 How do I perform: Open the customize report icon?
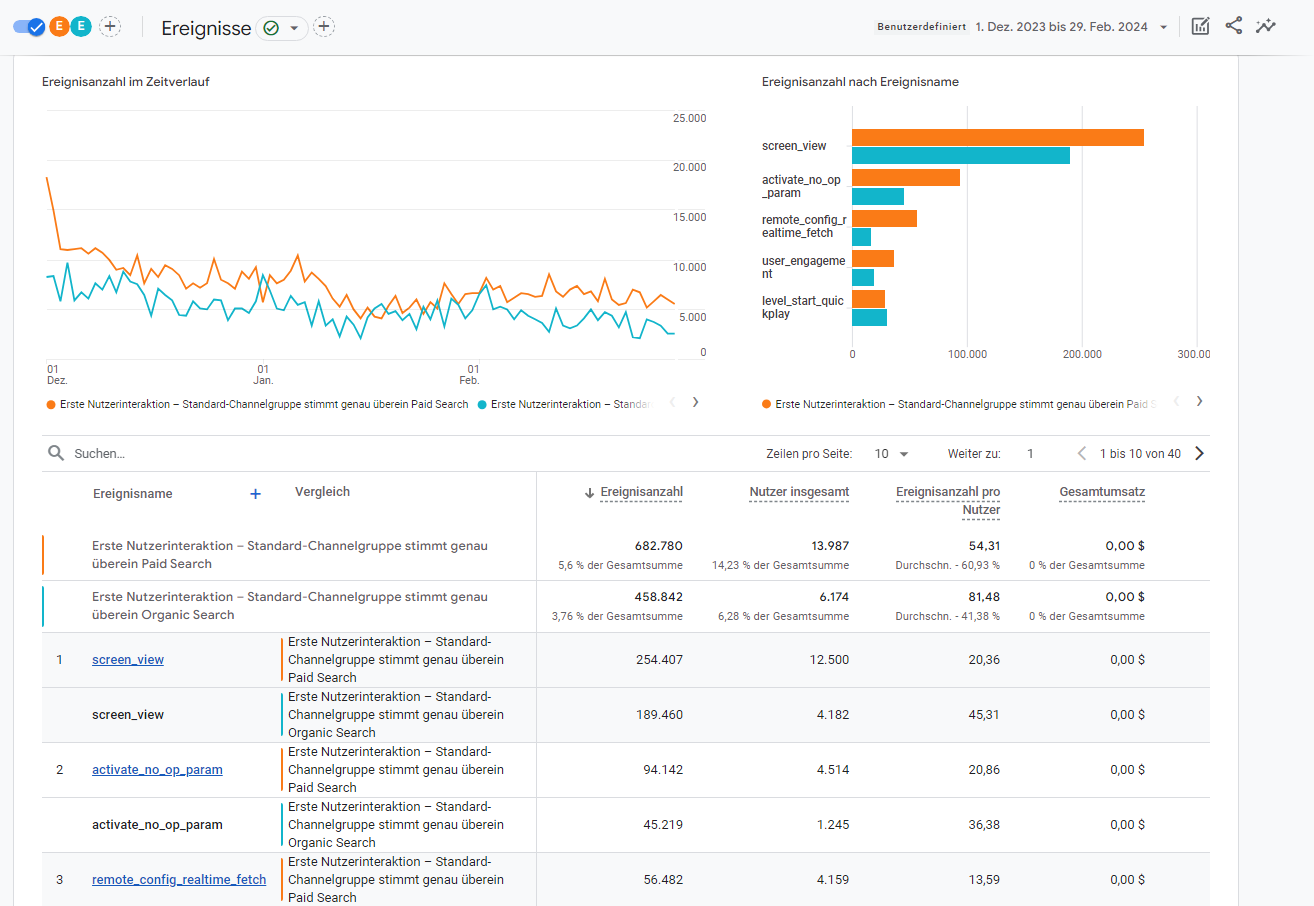[1200, 27]
